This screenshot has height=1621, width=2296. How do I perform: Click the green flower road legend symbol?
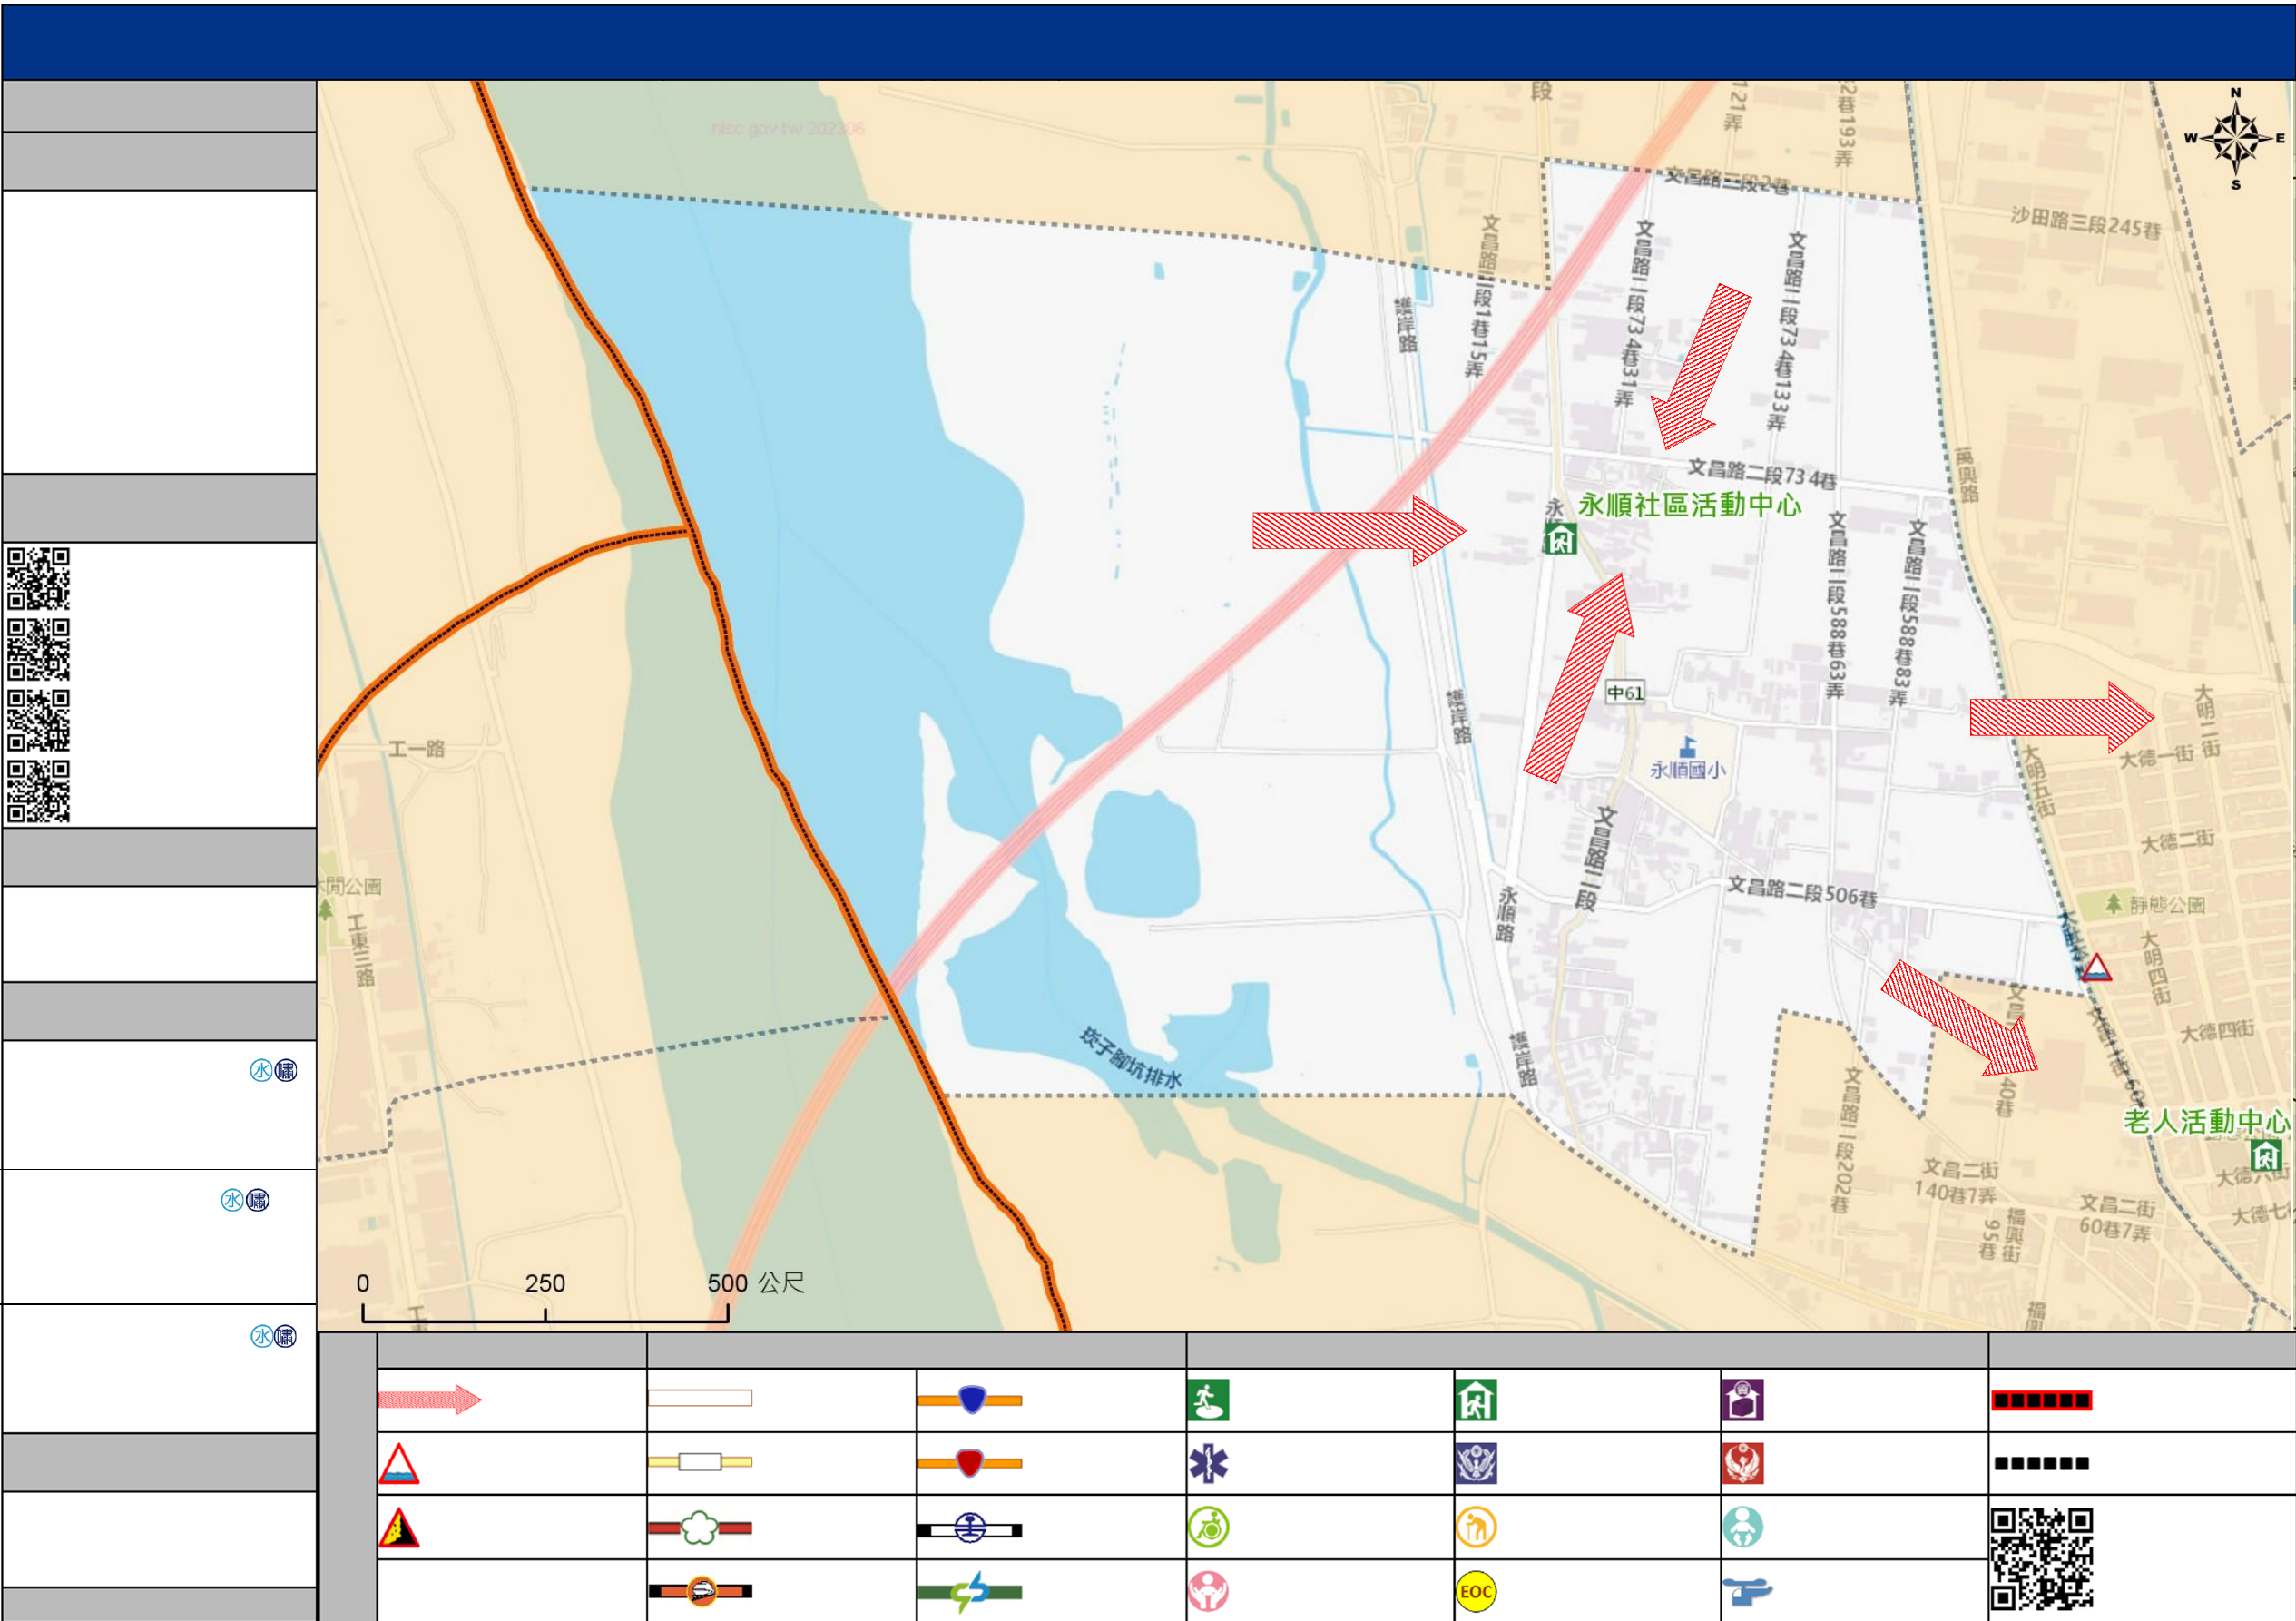pyautogui.click(x=699, y=1528)
